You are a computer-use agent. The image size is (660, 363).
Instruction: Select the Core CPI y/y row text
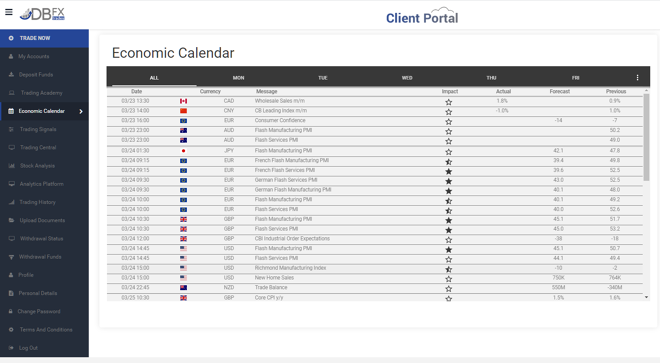point(269,297)
